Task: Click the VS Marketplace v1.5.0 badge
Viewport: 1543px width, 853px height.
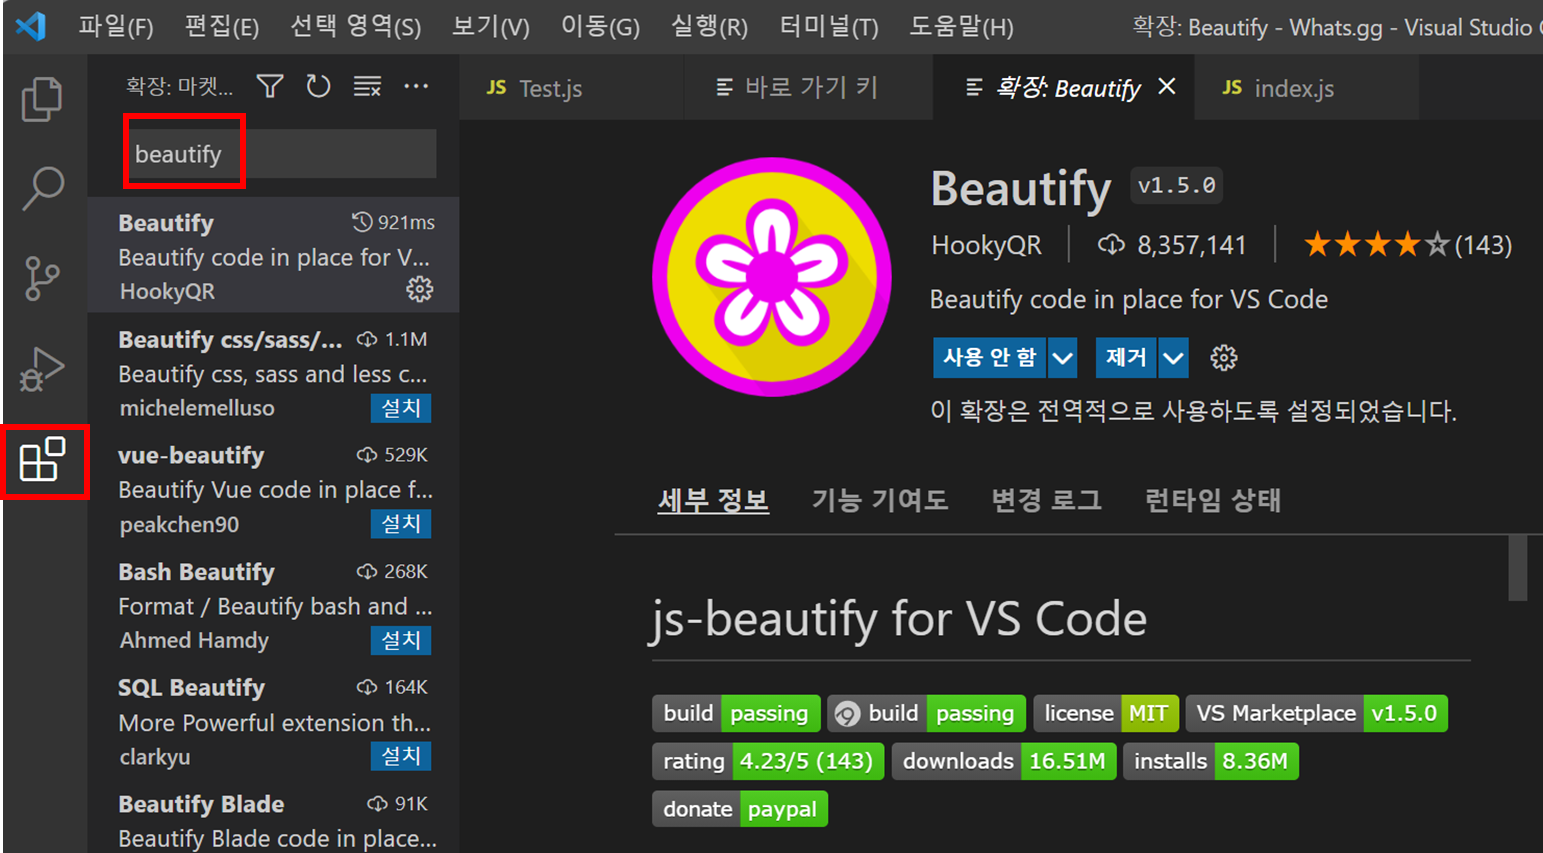Action: (x=1317, y=713)
